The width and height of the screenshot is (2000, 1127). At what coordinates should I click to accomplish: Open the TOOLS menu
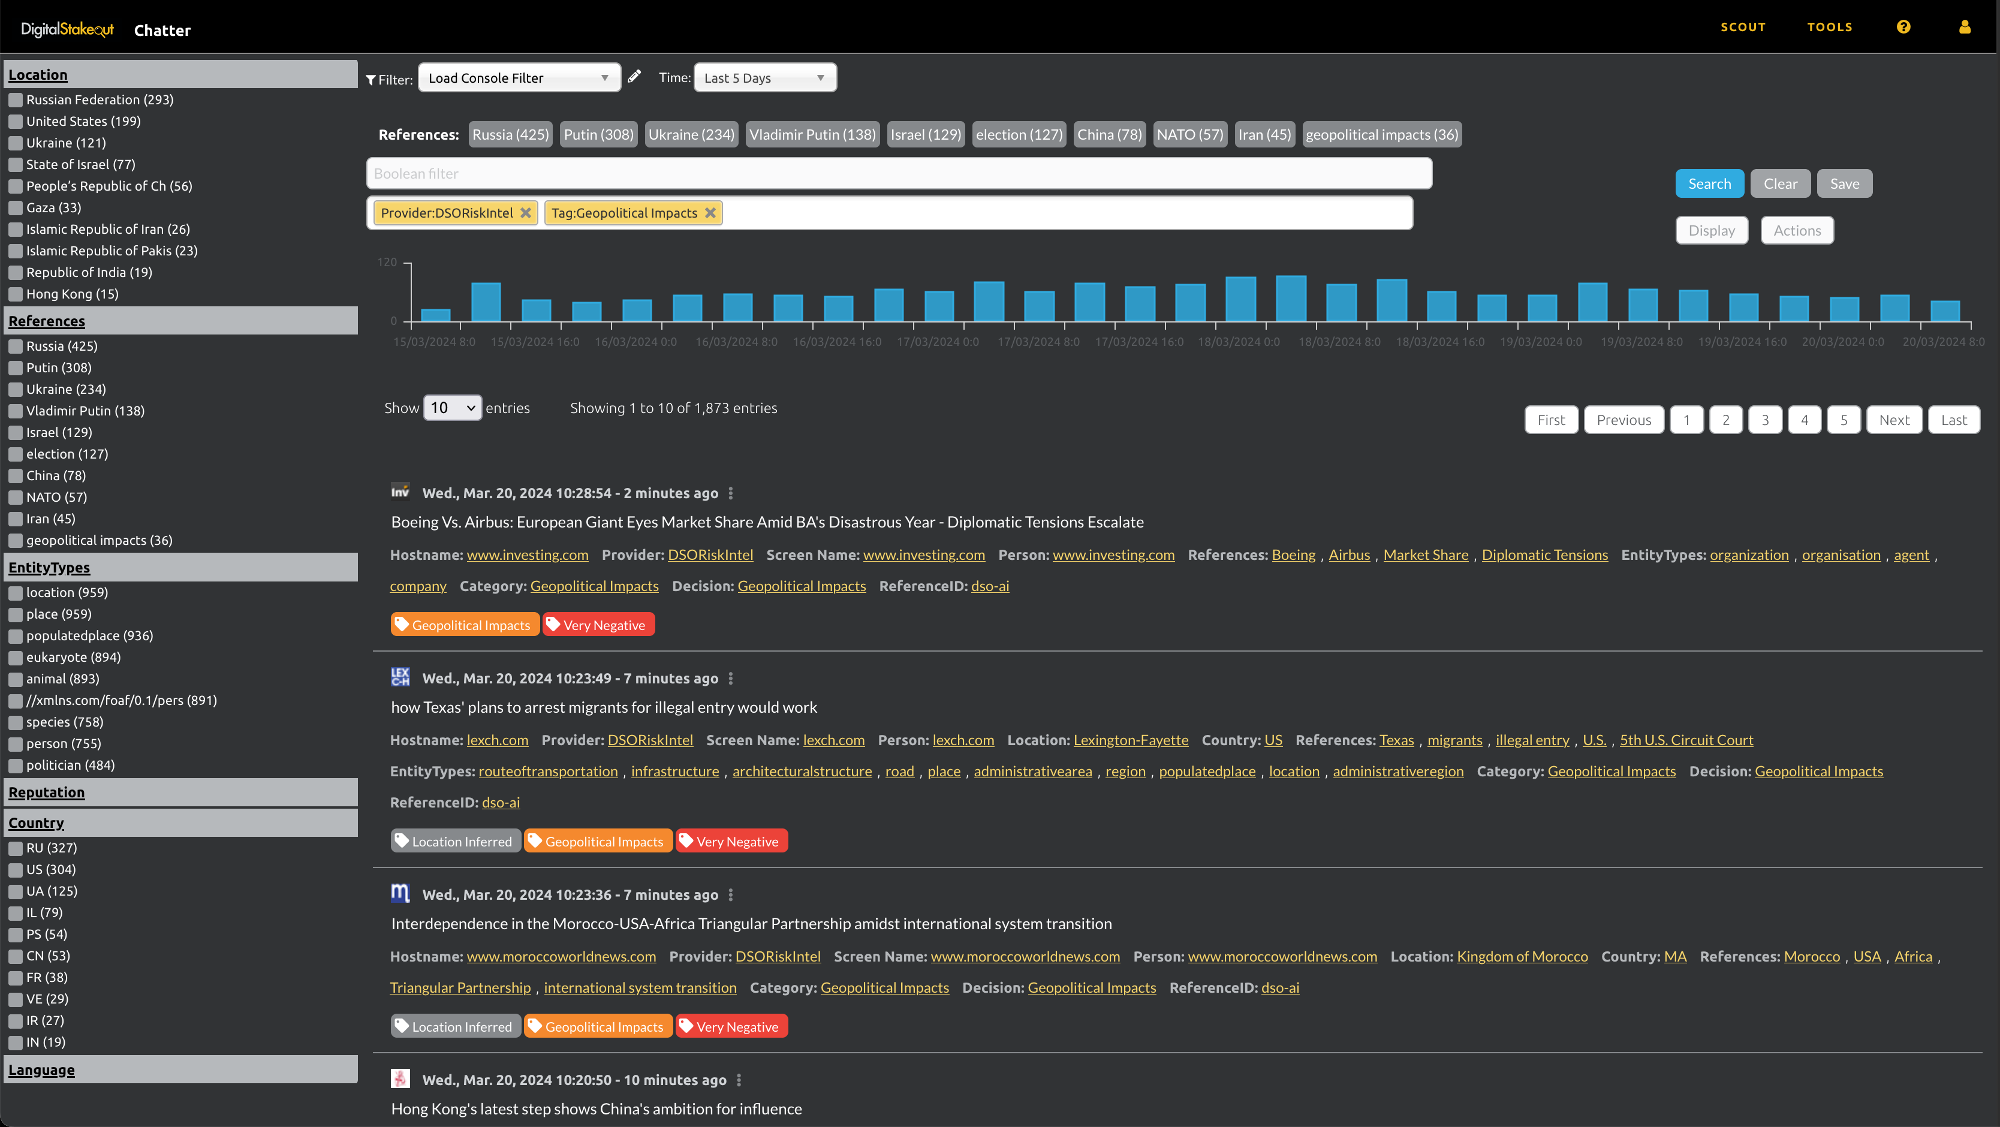[1829, 27]
